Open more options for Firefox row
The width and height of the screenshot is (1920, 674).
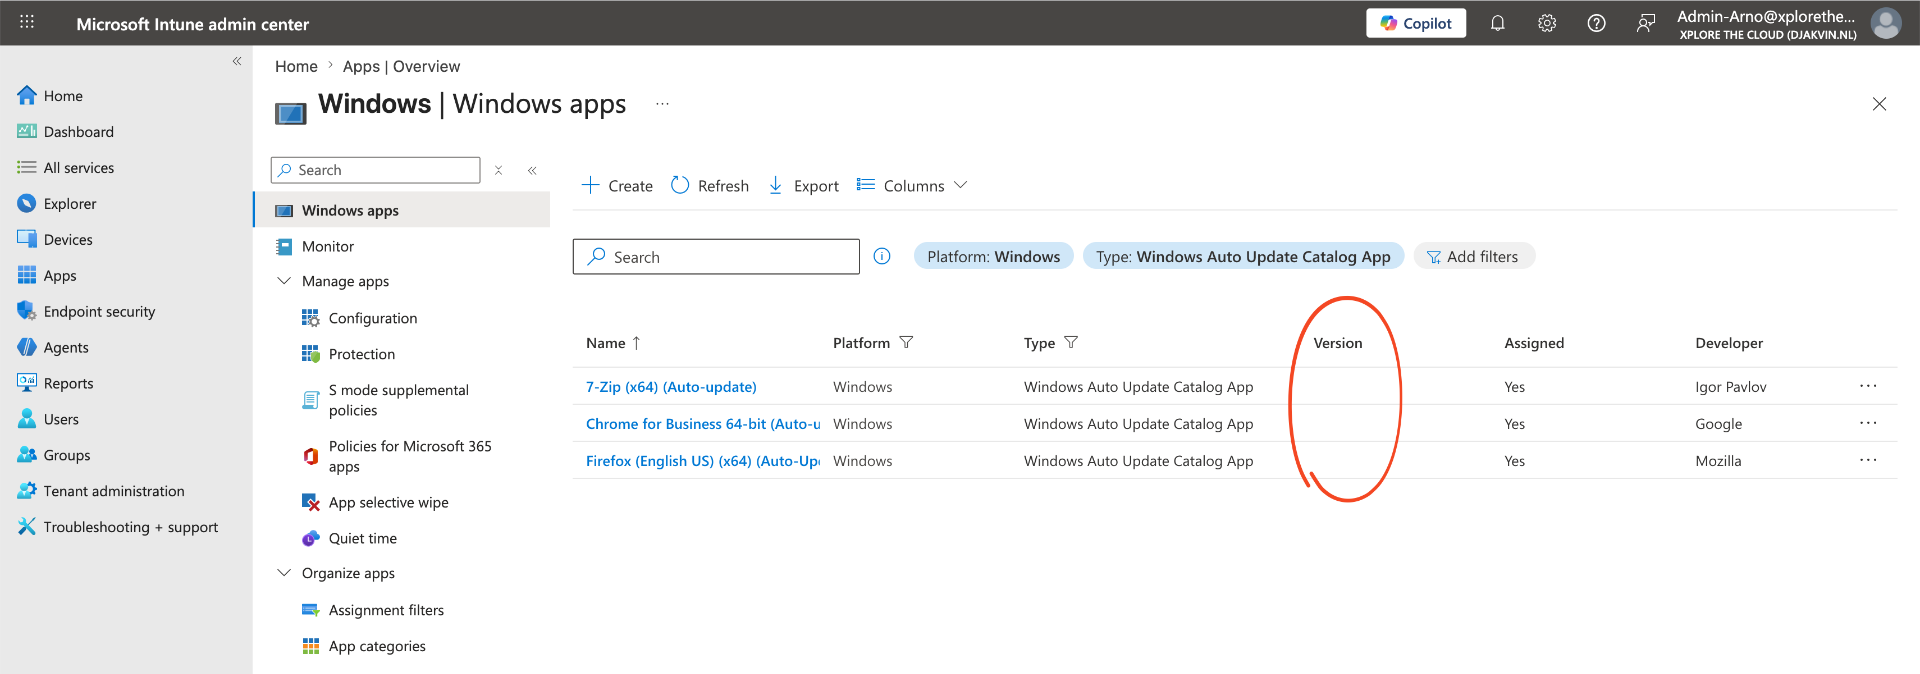click(1868, 460)
